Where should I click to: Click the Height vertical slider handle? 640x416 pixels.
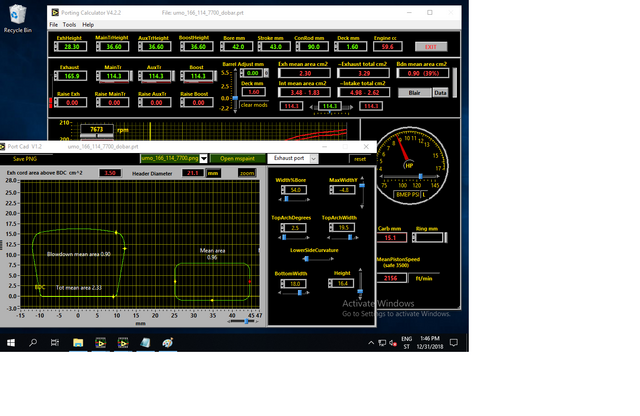tap(360, 291)
